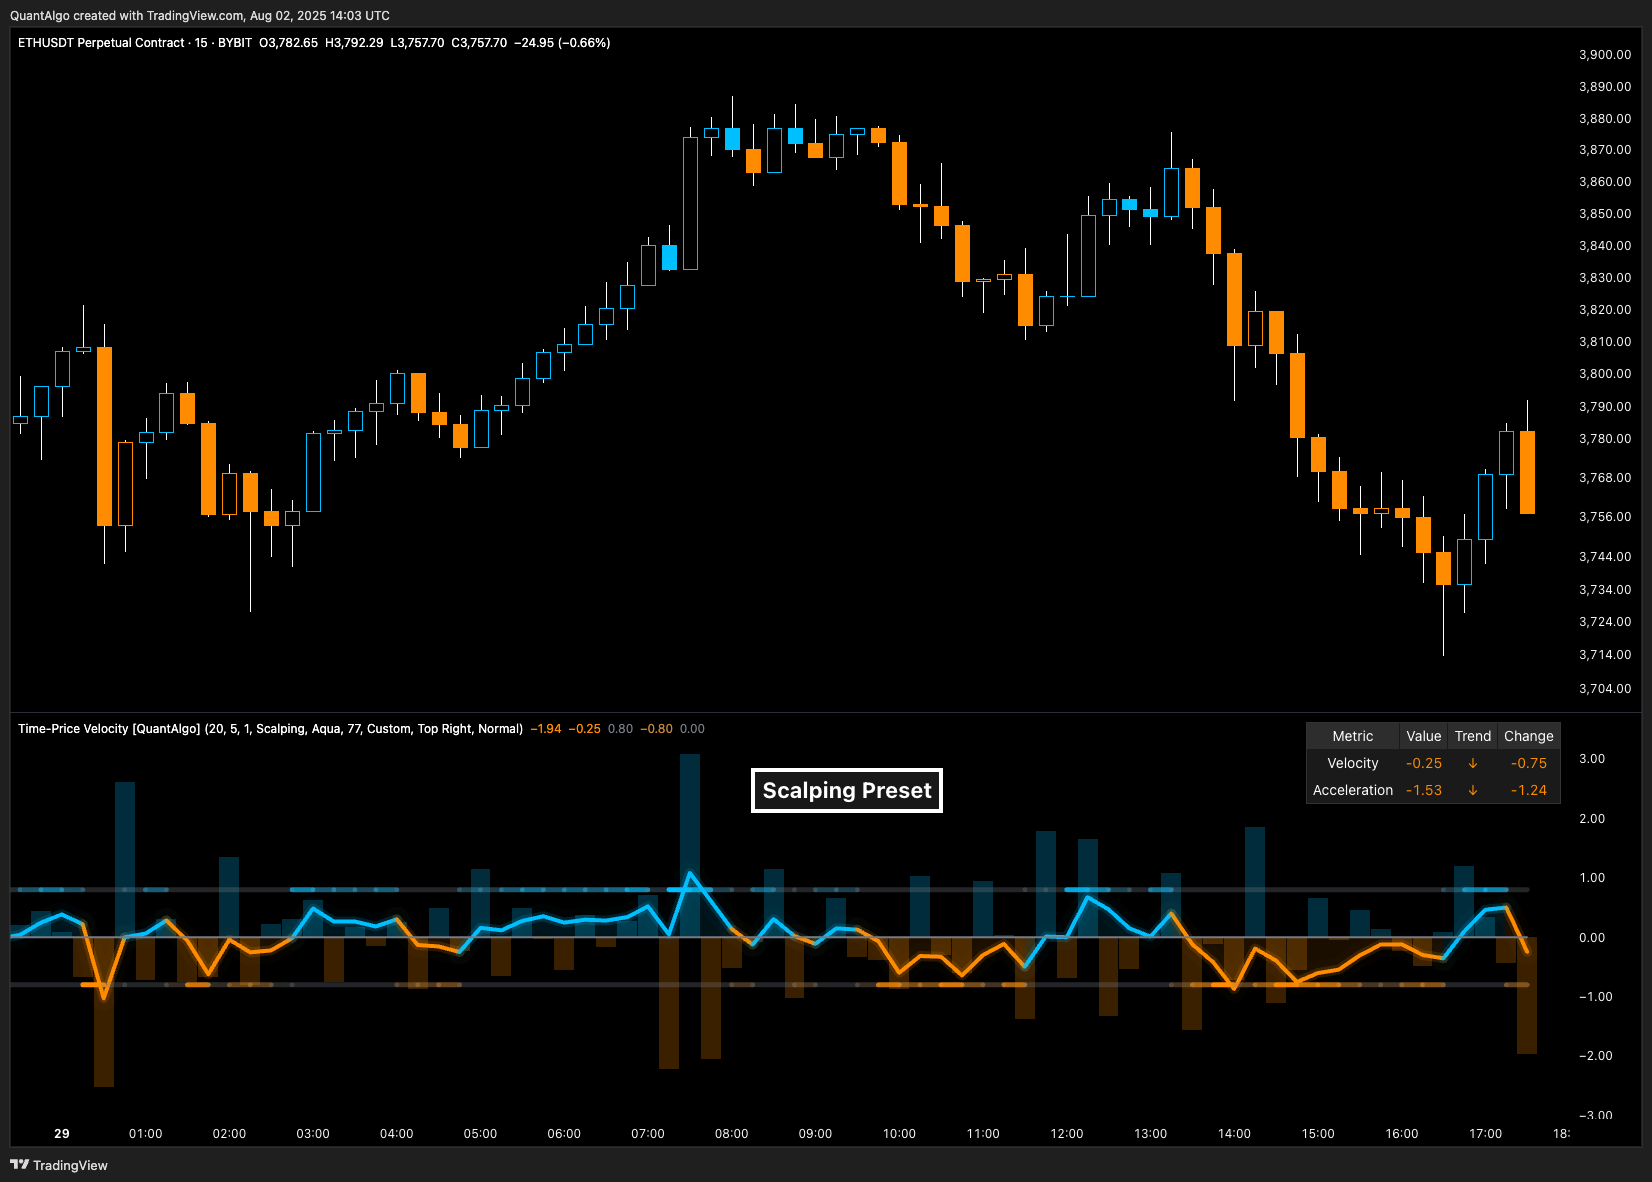Click the indicator value -1.94 in legend
This screenshot has height=1182, width=1652.
(546, 729)
